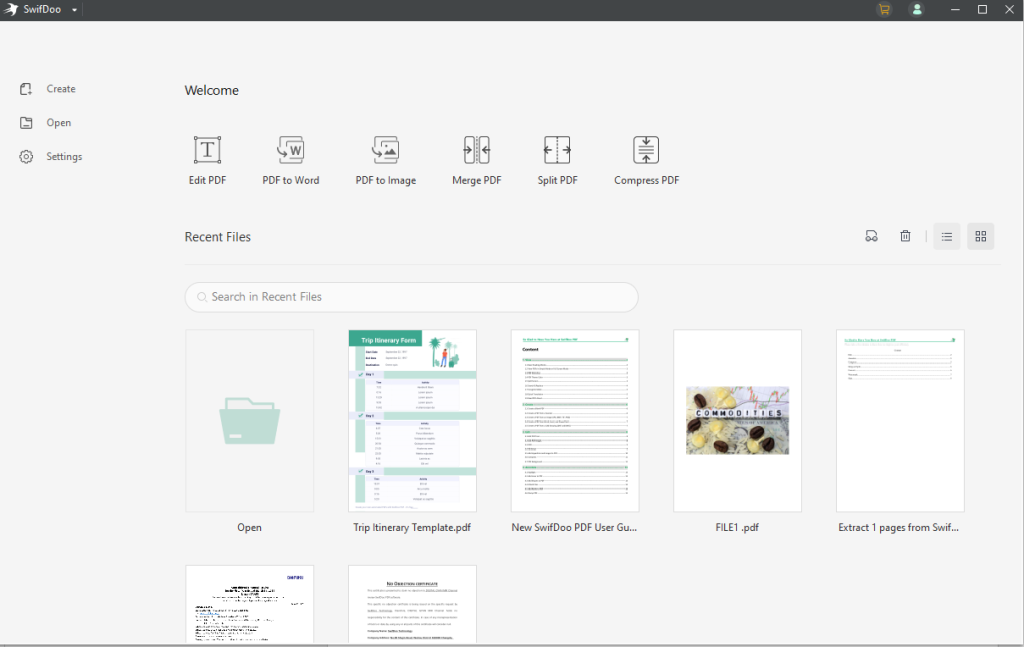The width and height of the screenshot is (1024, 647).
Task: Launch the Split PDF icon
Action: coord(557,150)
